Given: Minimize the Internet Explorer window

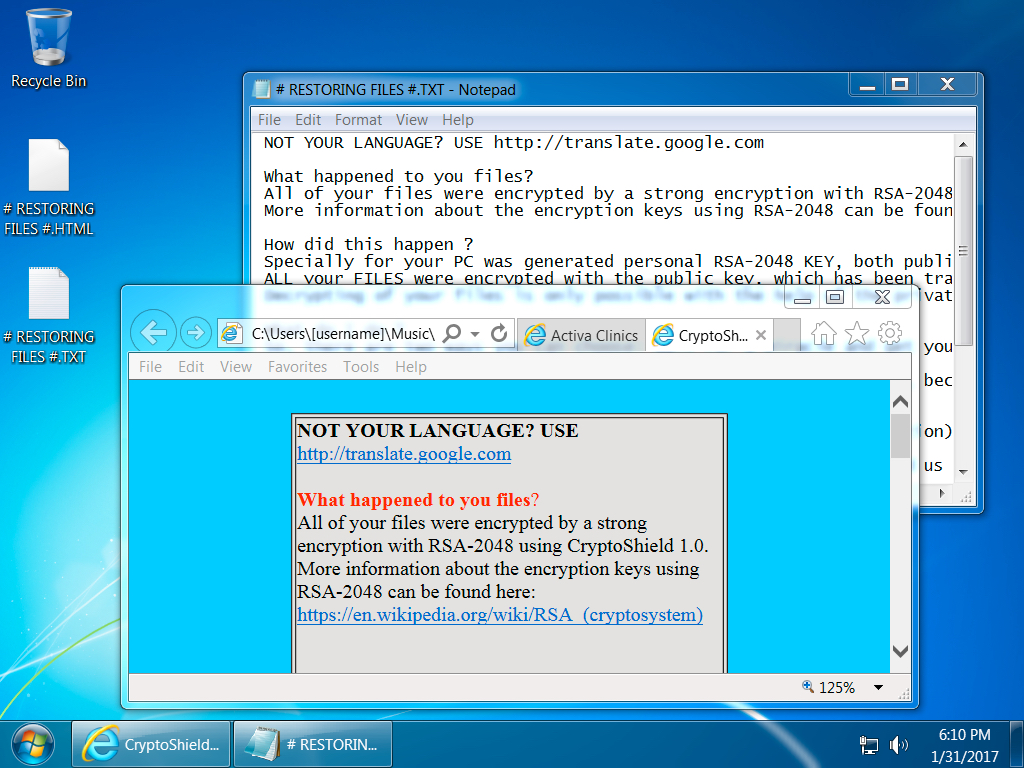Looking at the screenshot, I should 803,298.
